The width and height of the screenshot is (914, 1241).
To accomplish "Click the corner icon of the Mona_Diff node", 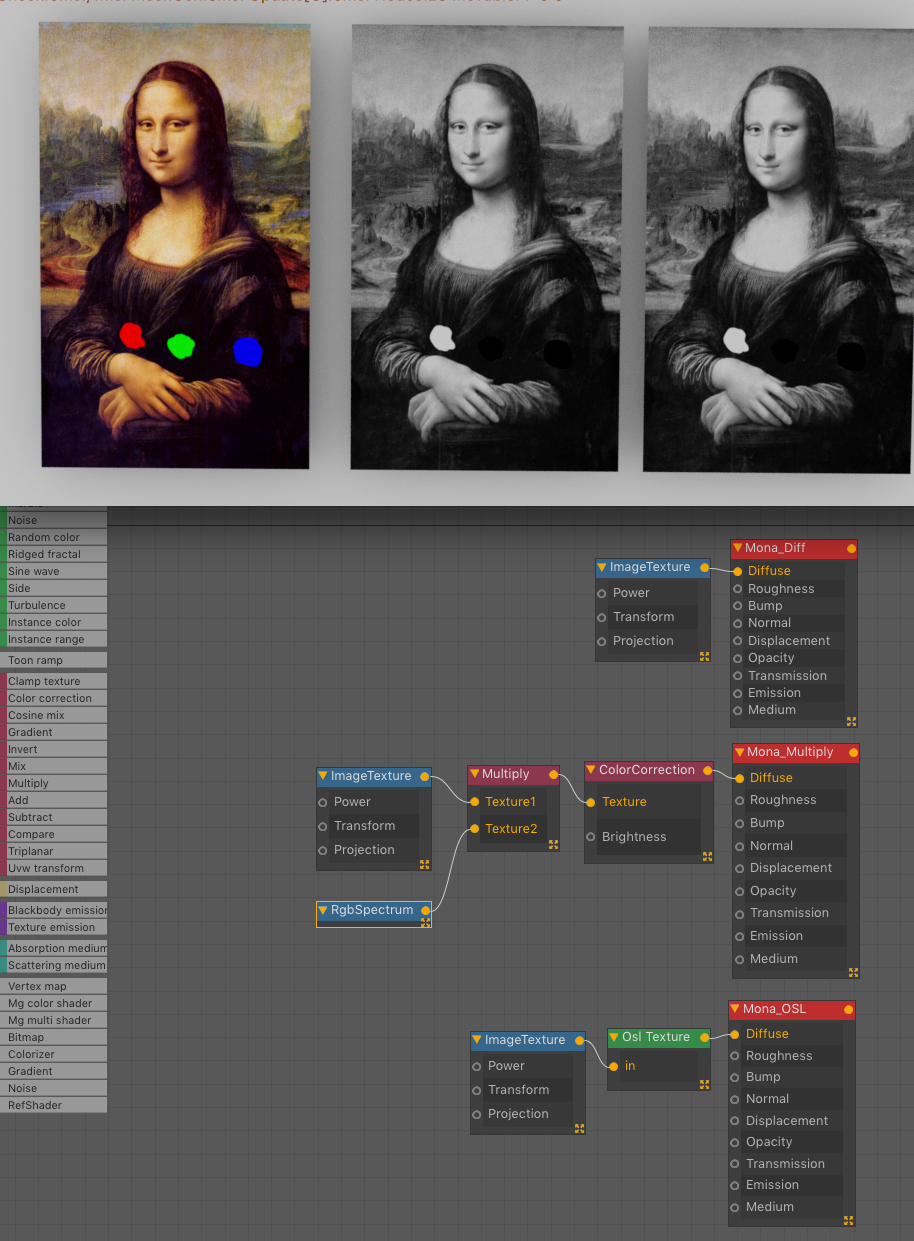I will (x=851, y=720).
